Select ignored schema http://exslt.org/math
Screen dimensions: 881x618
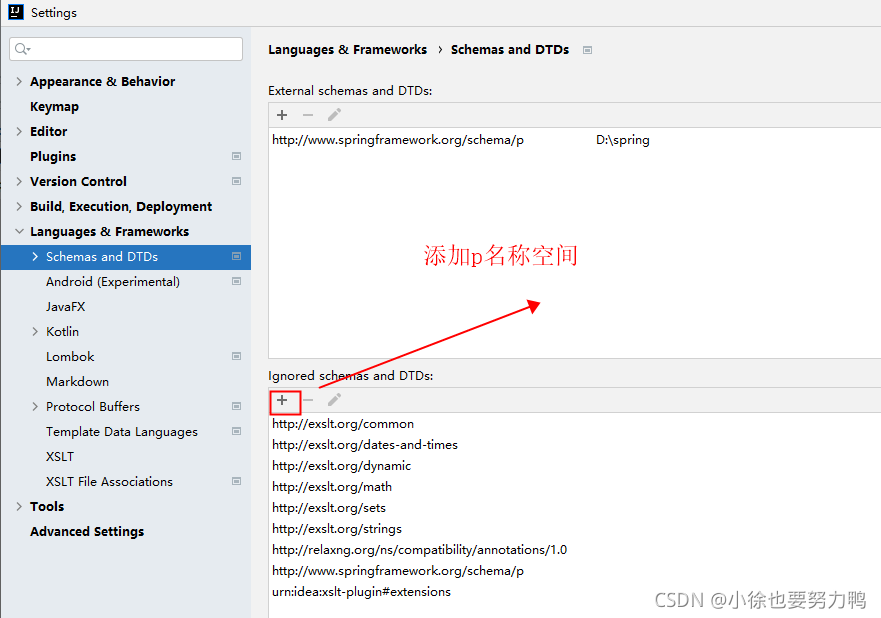point(574,487)
